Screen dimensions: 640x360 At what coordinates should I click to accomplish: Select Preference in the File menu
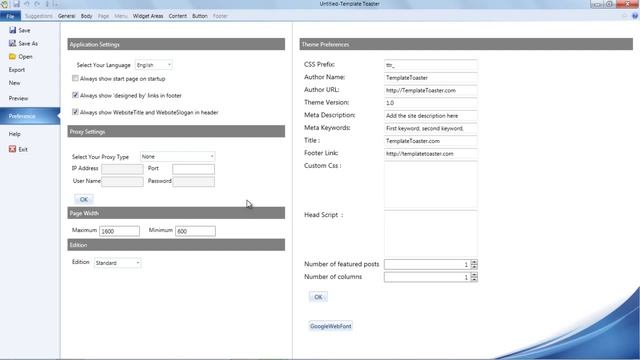pos(29,116)
